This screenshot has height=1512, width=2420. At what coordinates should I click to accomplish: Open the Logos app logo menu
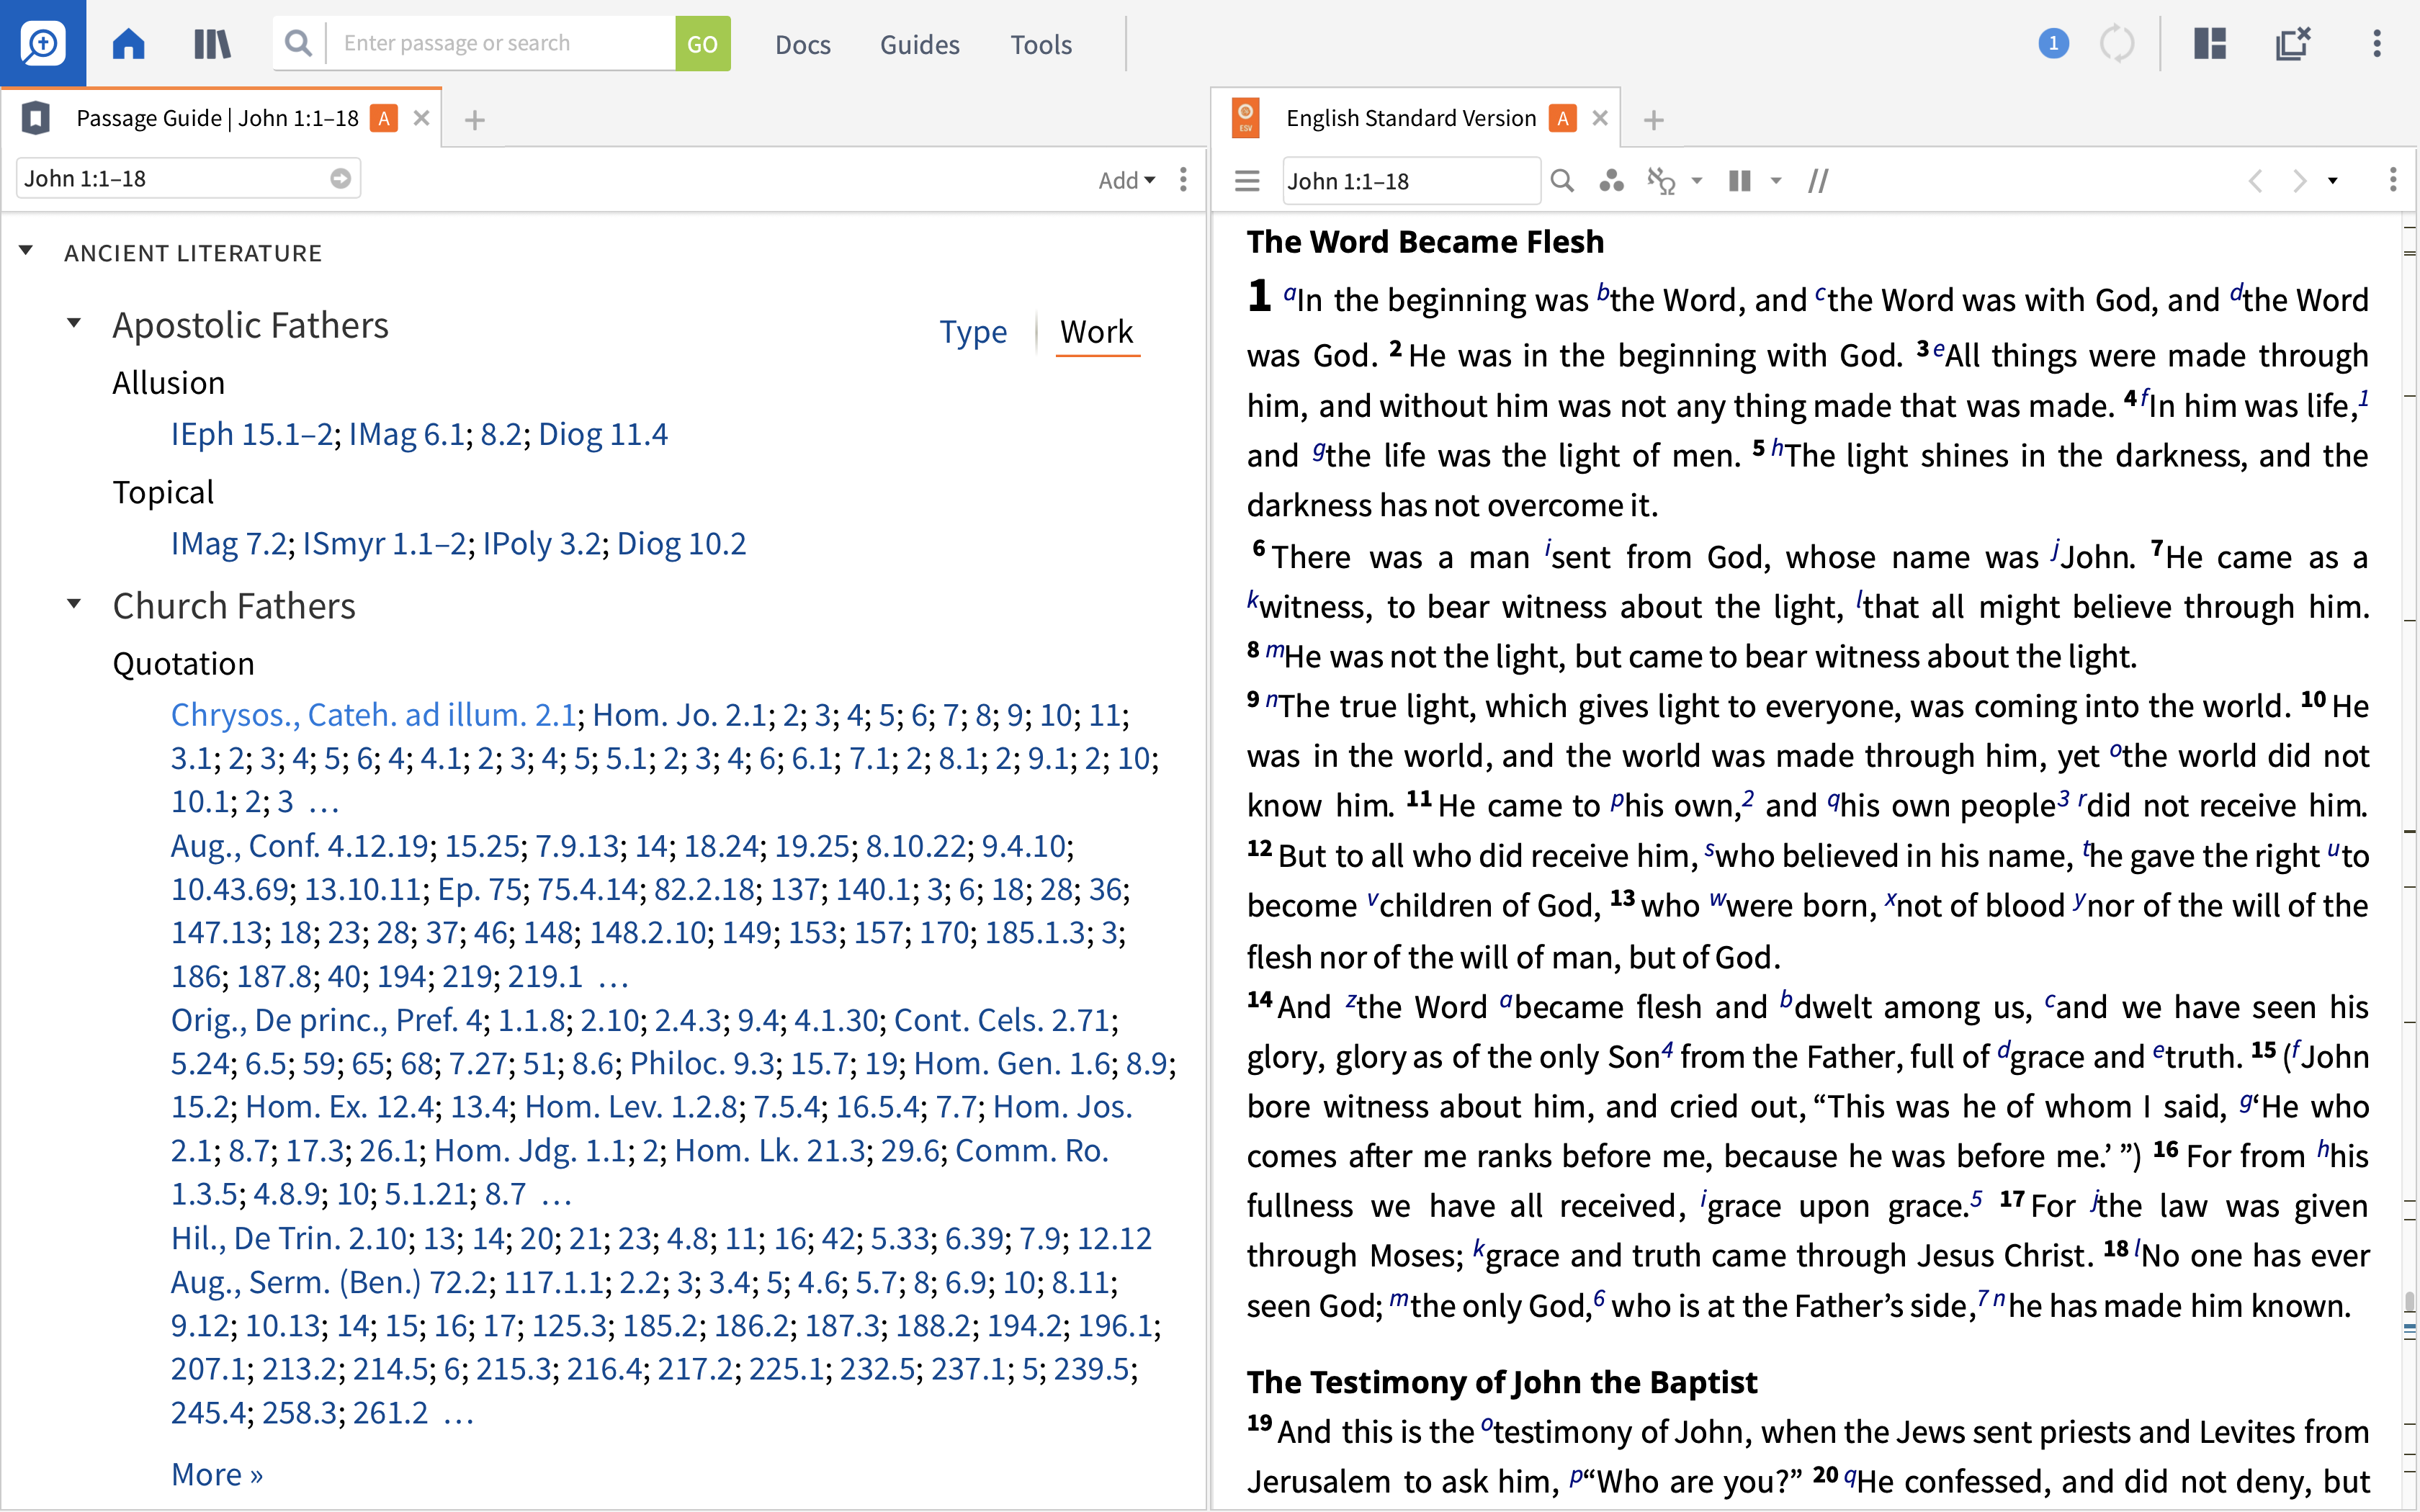tap(43, 43)
